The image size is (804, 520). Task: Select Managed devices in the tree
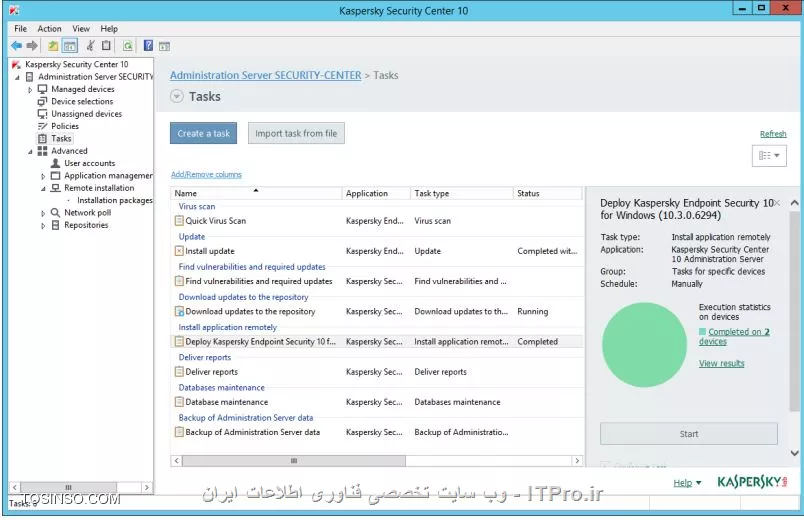coord(83,89)
